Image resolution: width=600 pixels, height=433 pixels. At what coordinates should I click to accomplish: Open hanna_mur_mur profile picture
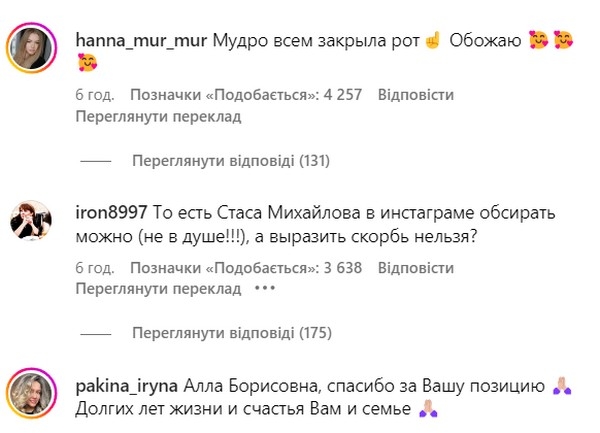31,48
